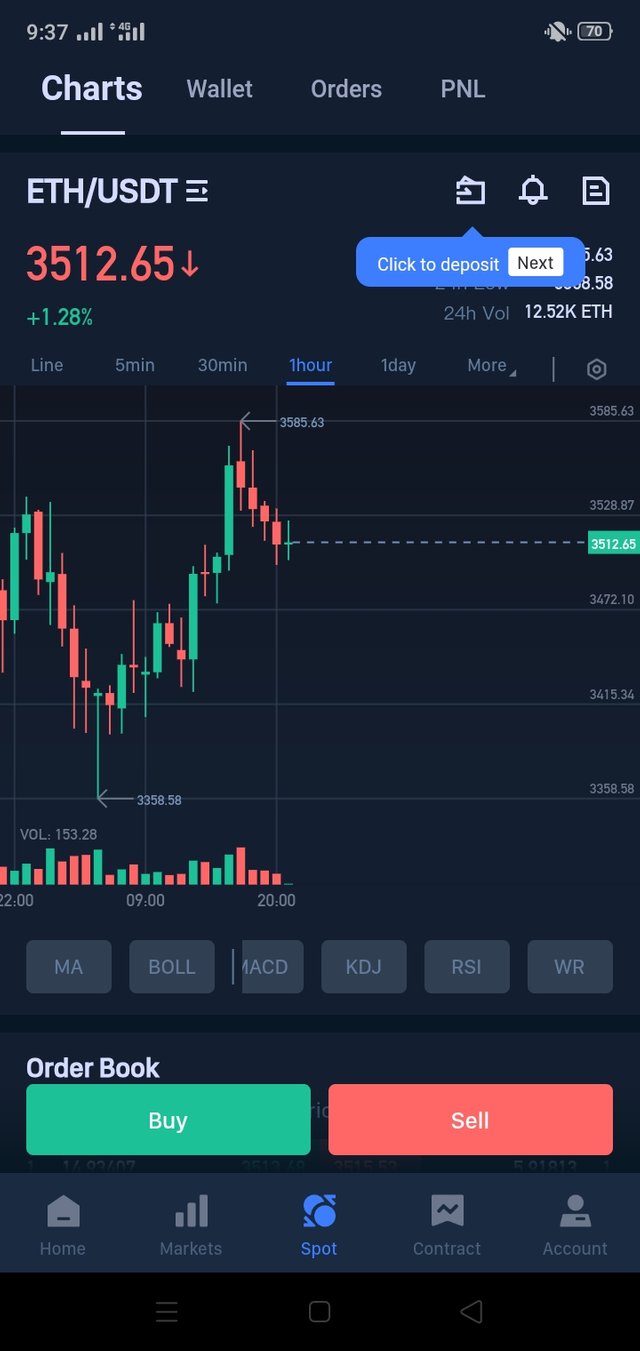
Task: Open the order records document icon
Action: (x=596, y=190)
